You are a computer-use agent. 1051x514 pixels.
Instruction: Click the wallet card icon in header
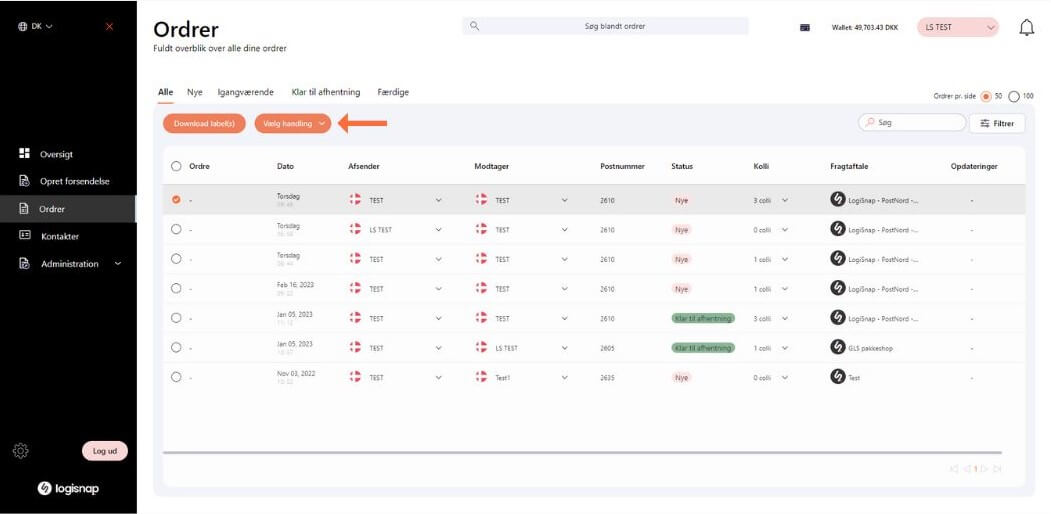coord(805,28)
